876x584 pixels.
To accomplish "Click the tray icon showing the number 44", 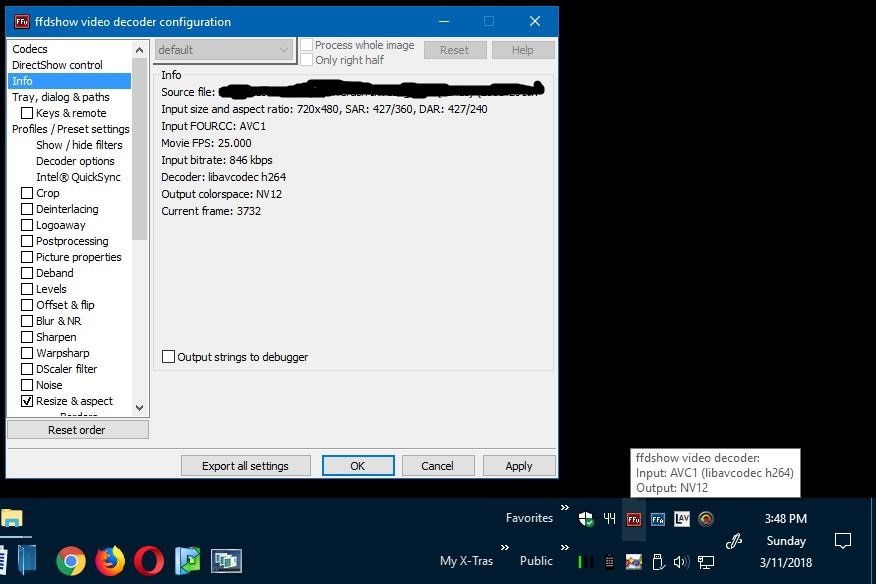I will (x=610, y=519).
